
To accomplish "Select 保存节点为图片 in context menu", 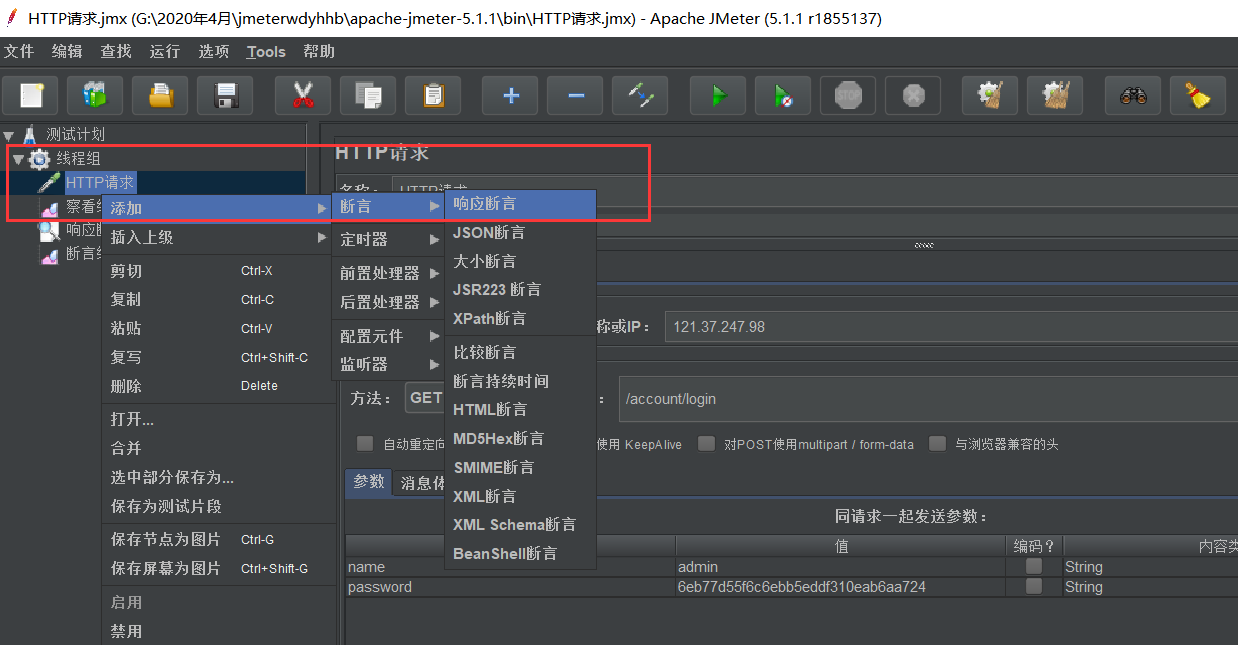I will [219, 539].
